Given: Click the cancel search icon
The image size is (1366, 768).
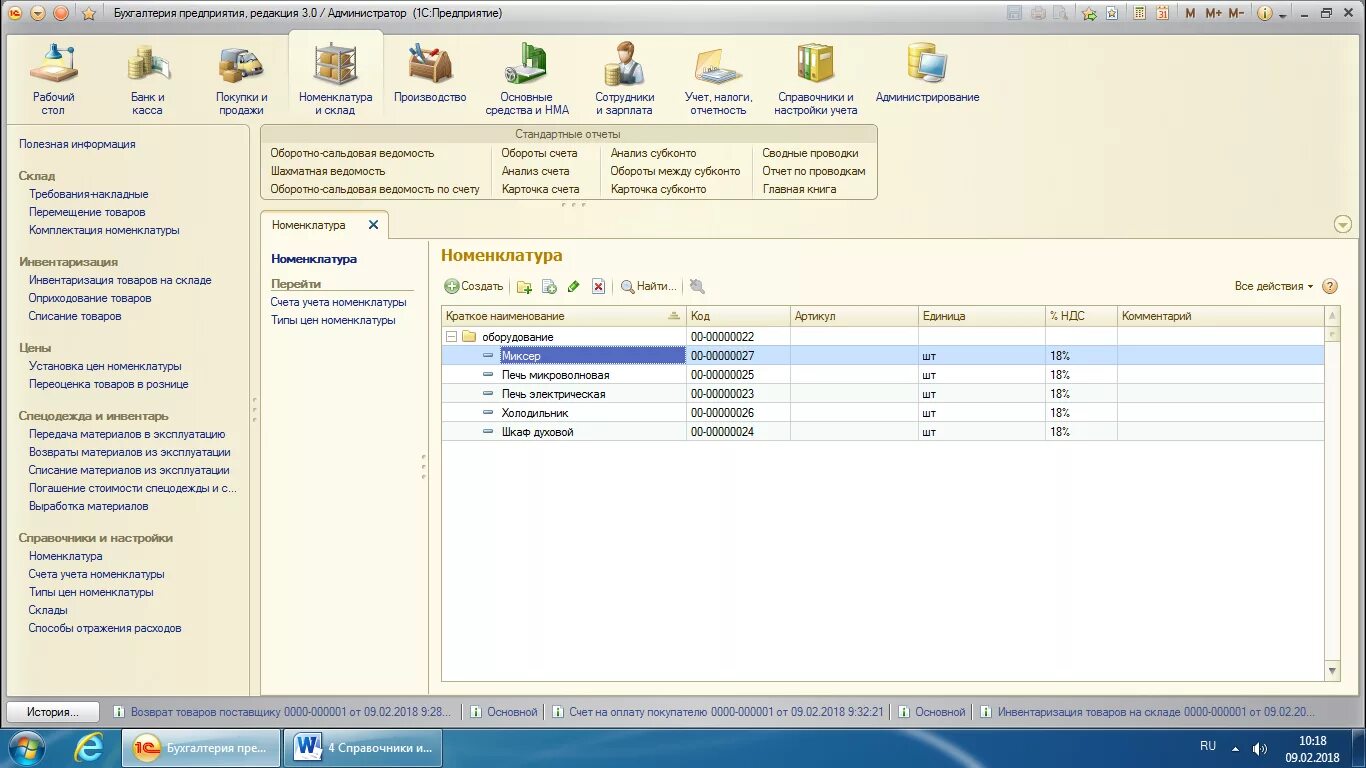Looking at the screenshot, I should pos(697,287).
